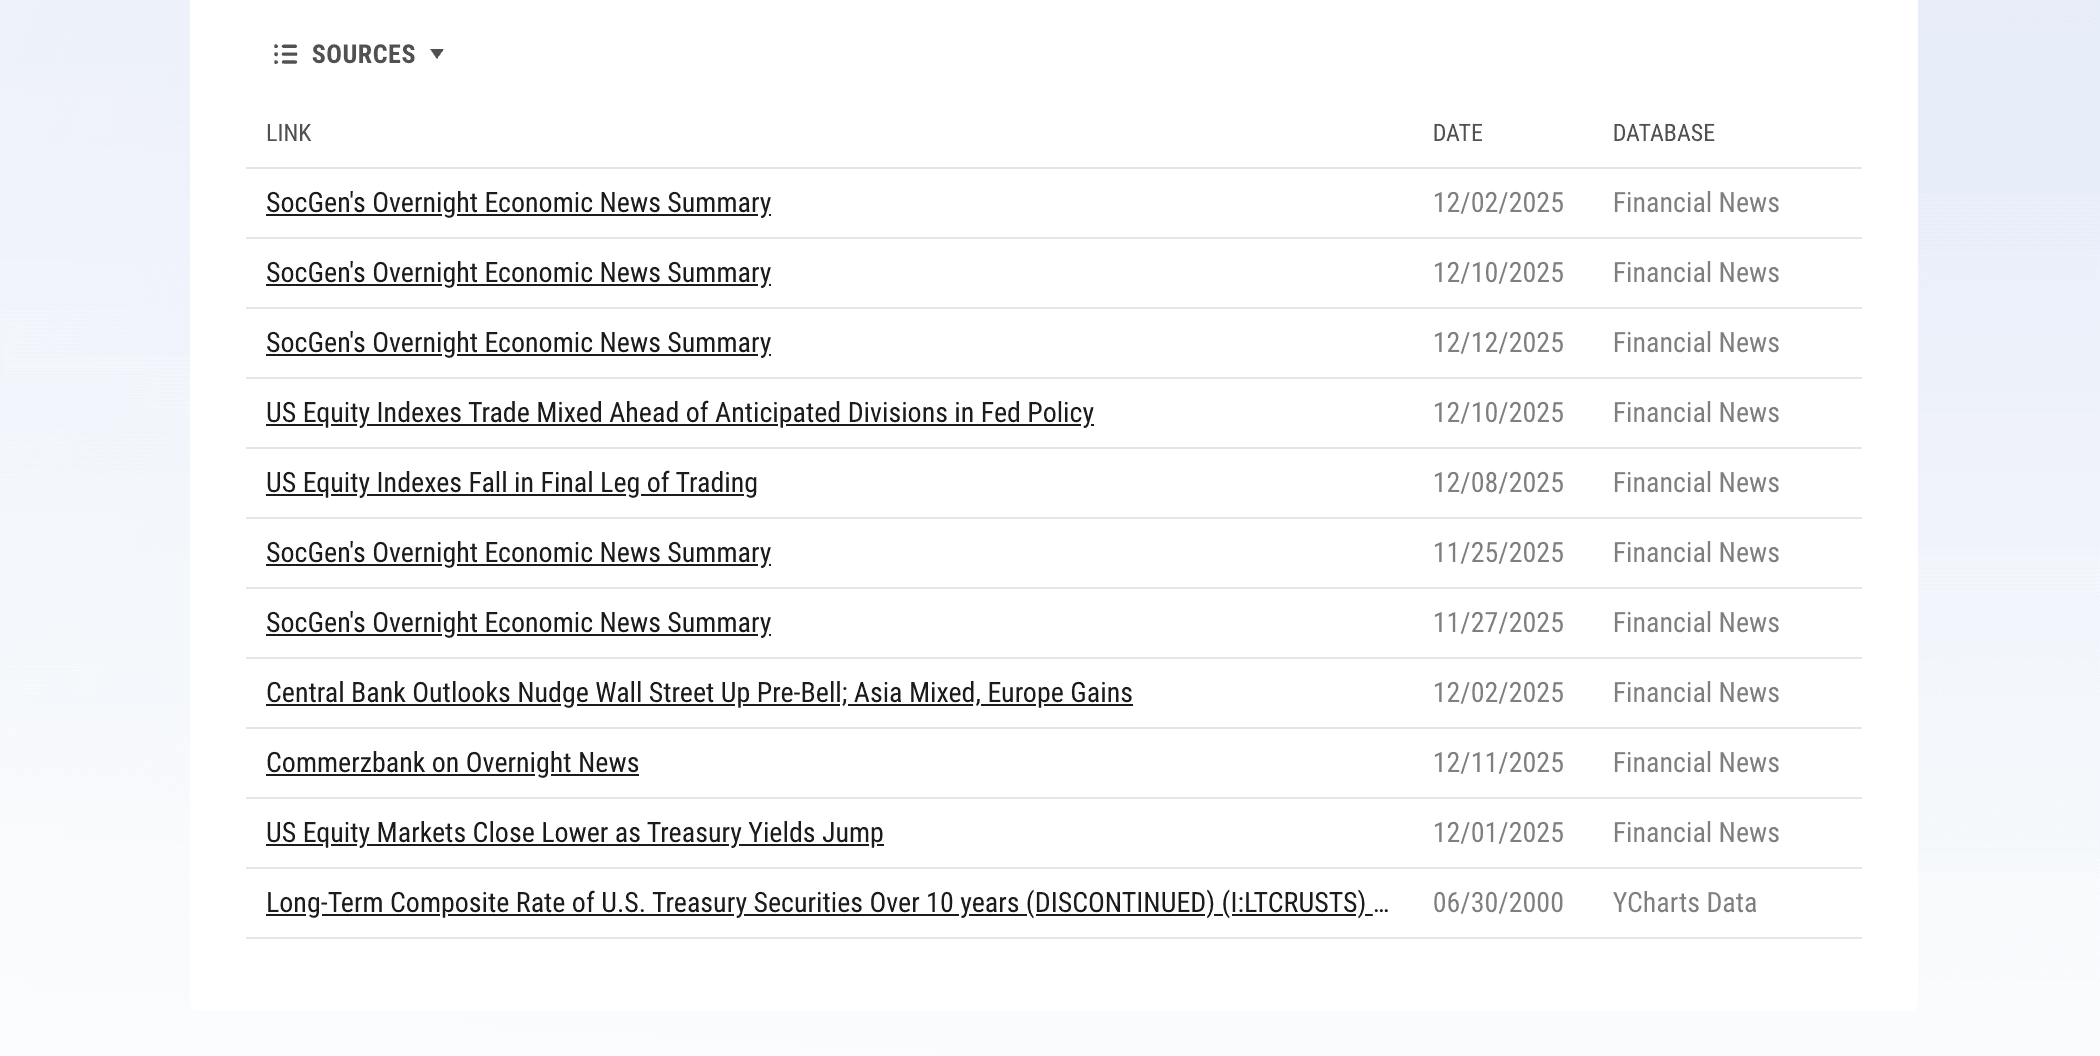Select the YCharts Data database cell

pos(1685,903)
